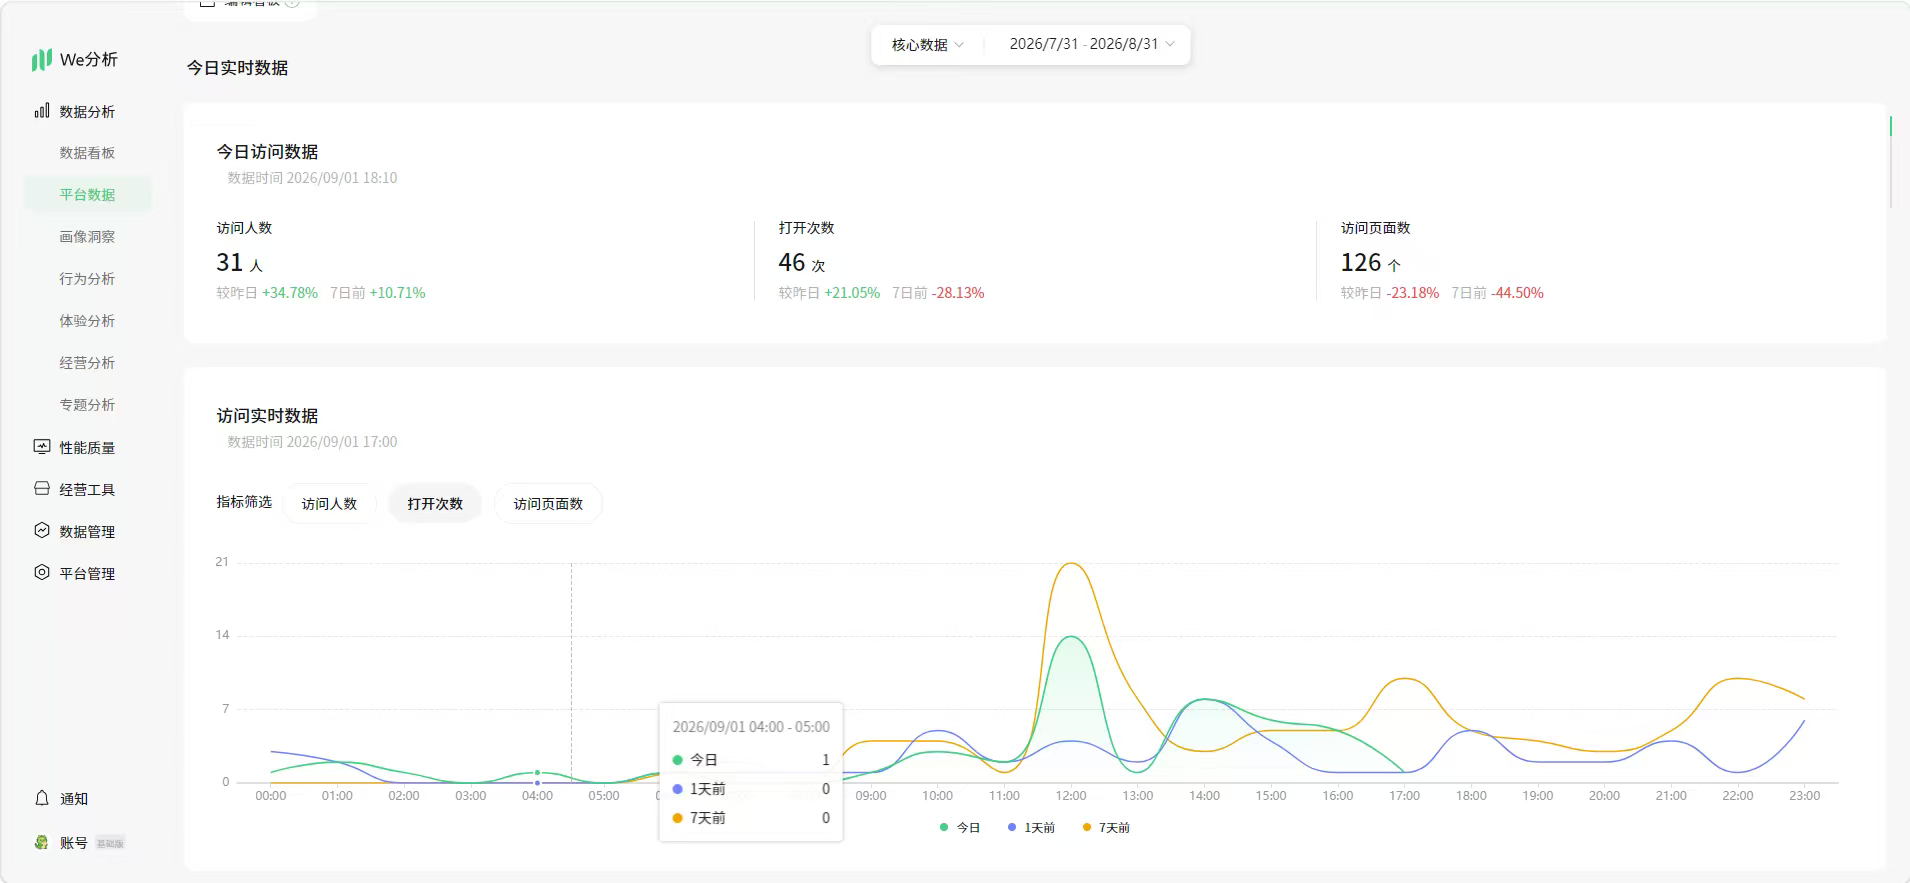Image resolution: width=1910 pixels, height=883 pixels.
Task: Open the 核心数据 dropdown
Action: click(927, 45)
